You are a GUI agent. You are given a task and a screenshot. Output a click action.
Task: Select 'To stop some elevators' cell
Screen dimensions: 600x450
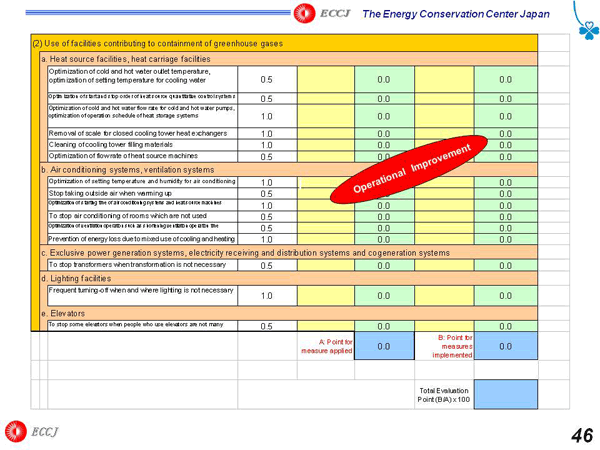[142, 326]
